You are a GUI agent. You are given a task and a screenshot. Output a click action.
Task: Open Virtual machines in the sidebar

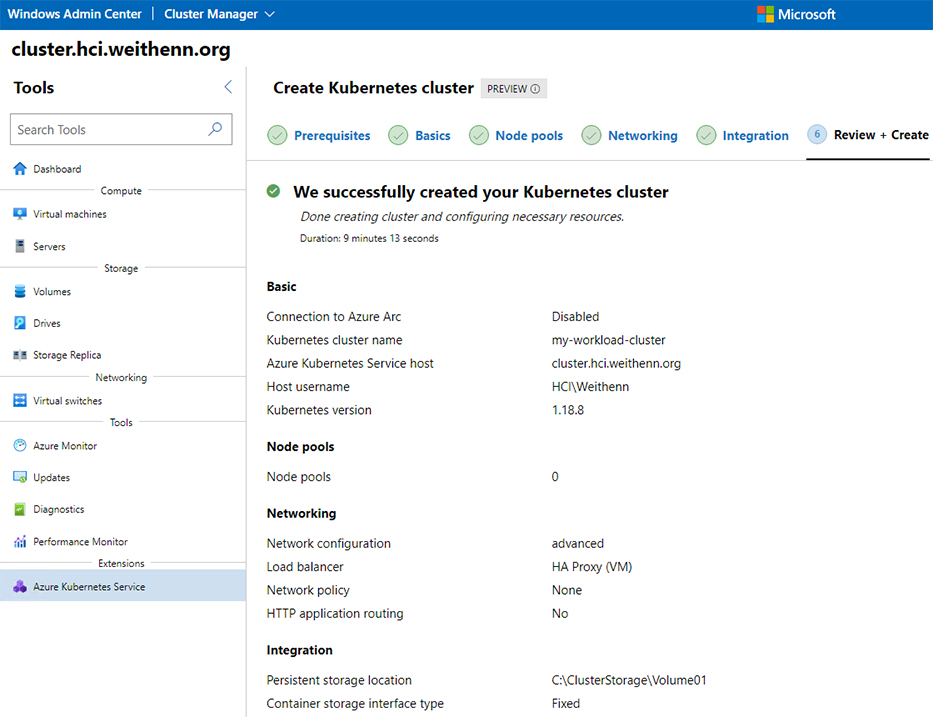click(x=123, y=214)
